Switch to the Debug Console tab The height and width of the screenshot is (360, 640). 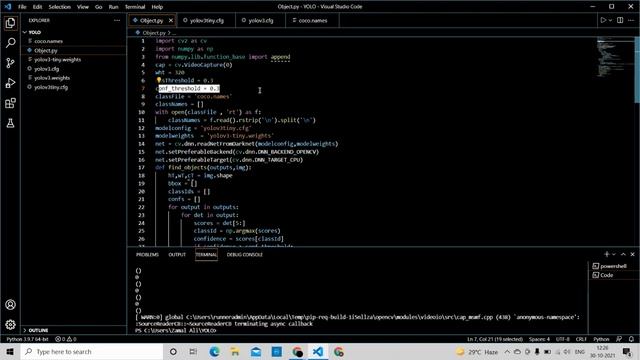[244, 254]
